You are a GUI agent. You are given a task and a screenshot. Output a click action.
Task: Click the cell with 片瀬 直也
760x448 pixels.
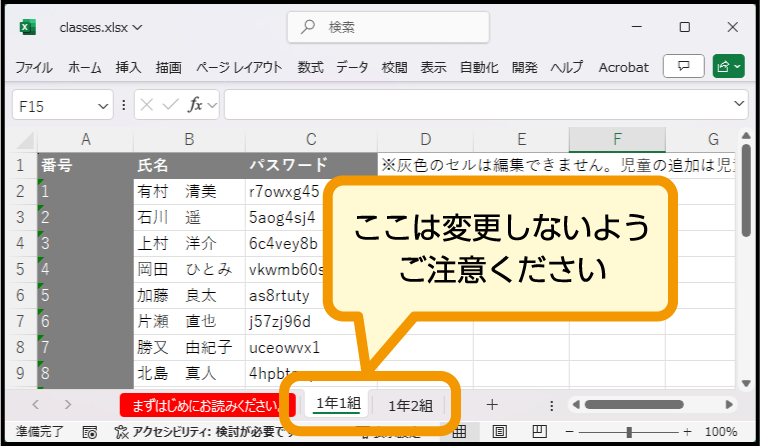tap(190, 321)
